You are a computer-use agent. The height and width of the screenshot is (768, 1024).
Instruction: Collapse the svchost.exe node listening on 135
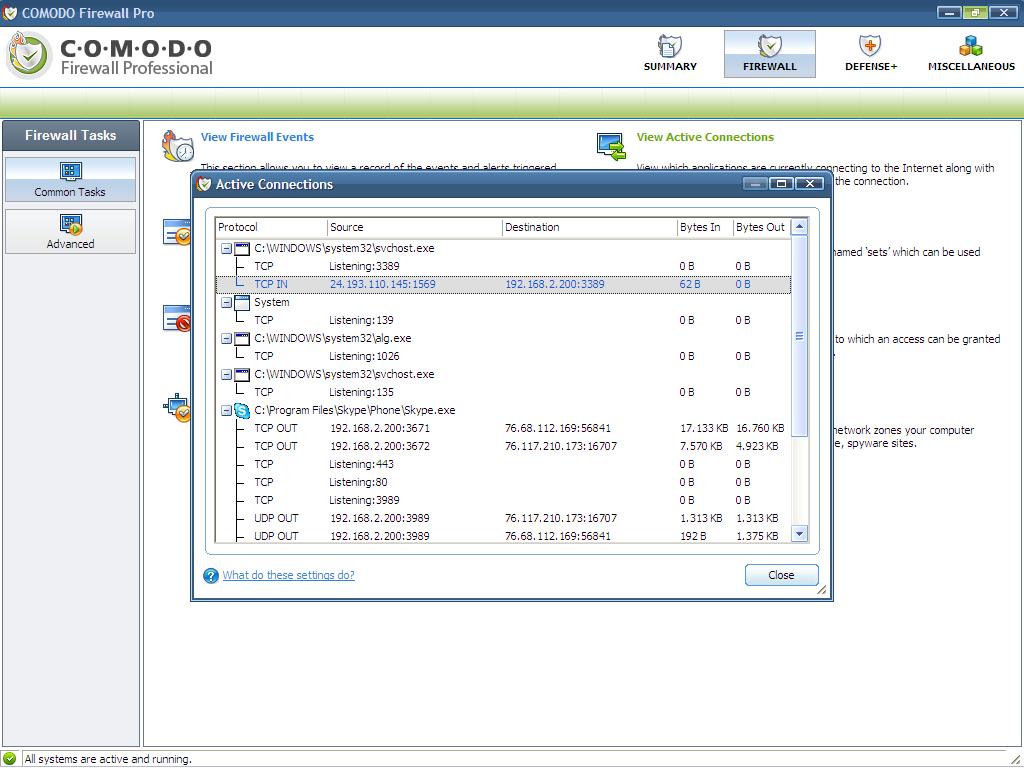(x=226, y=374)
